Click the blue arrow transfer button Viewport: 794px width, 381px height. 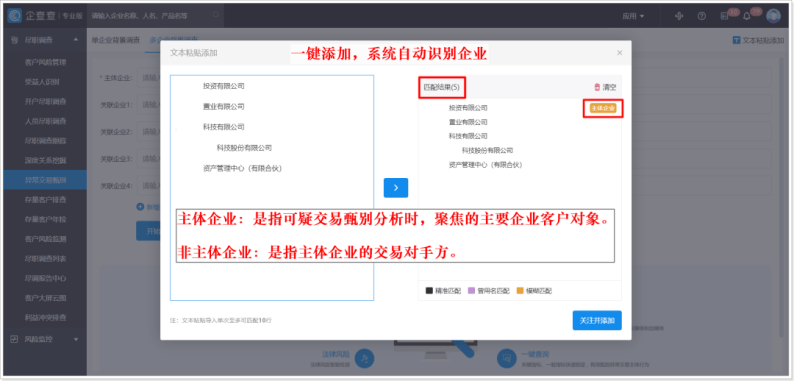[x=396, y=188]
